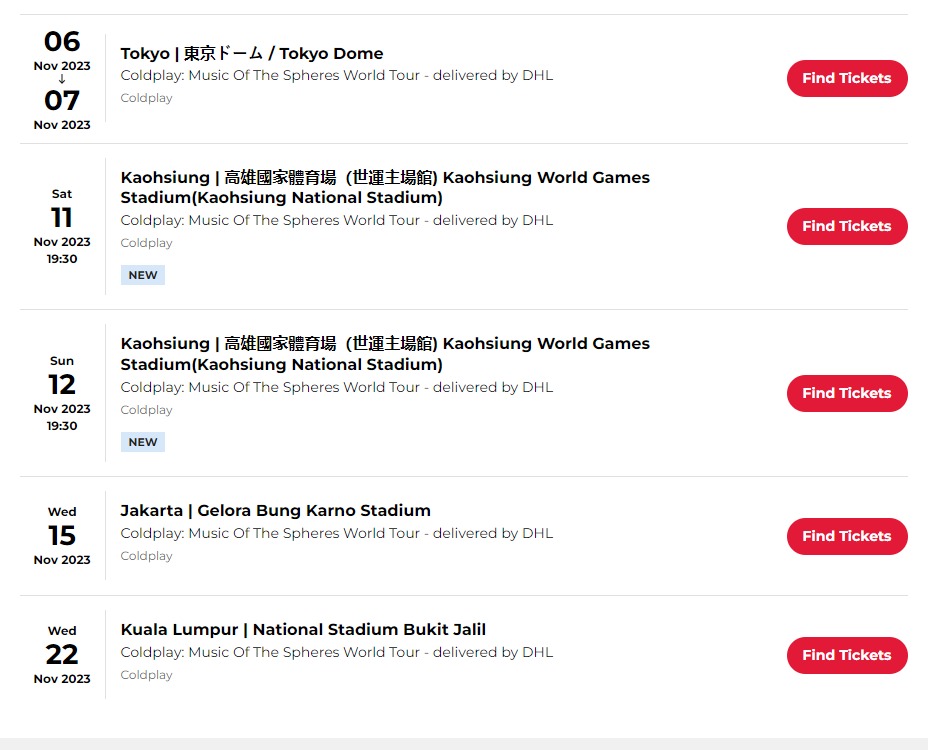Click the Coldplay artist name under Tokyo event
The width and height of the screenshot is (928, 750).
tap(147, 98)
